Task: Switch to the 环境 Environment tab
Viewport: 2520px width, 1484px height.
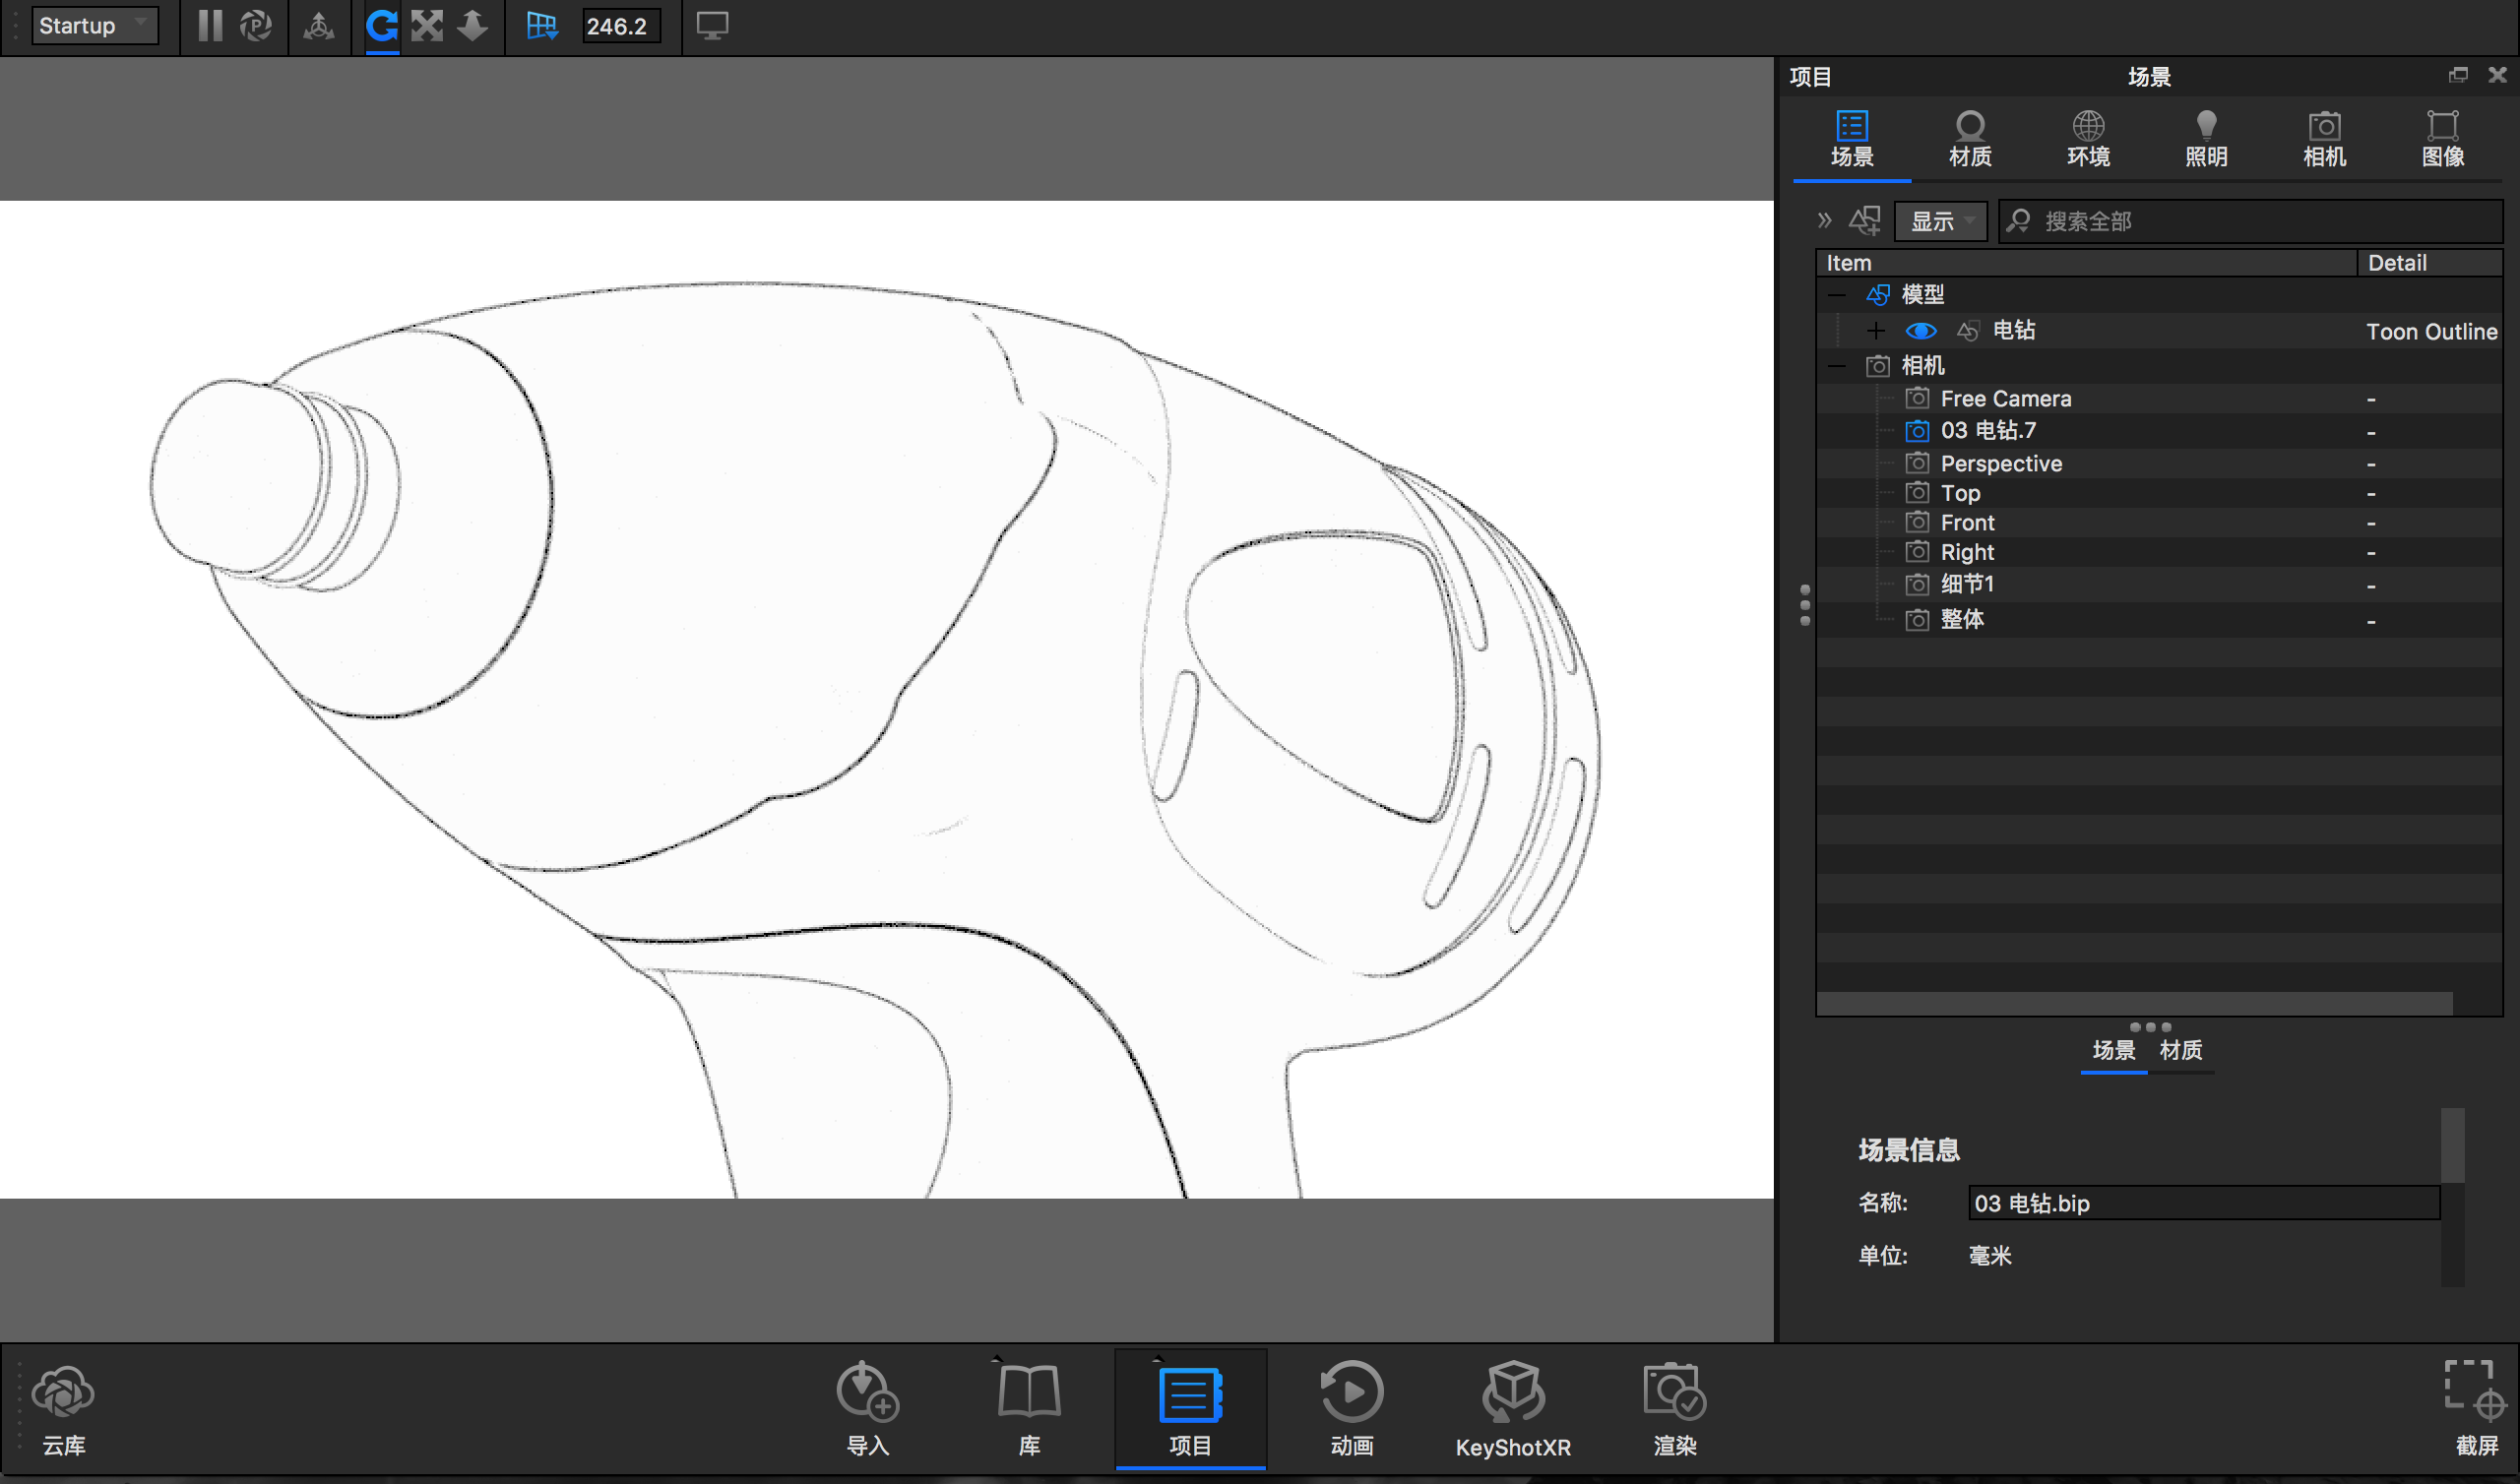Action: pos(2087,139)
